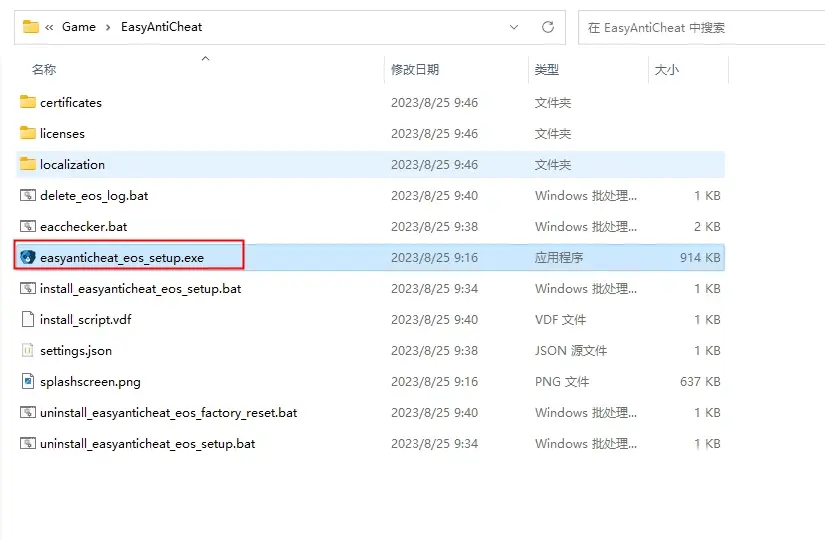Click the easyanticheat_eos_setup.exe application icon
The height and width of the screenshot is (540, 825).
[x=28, y=257]
